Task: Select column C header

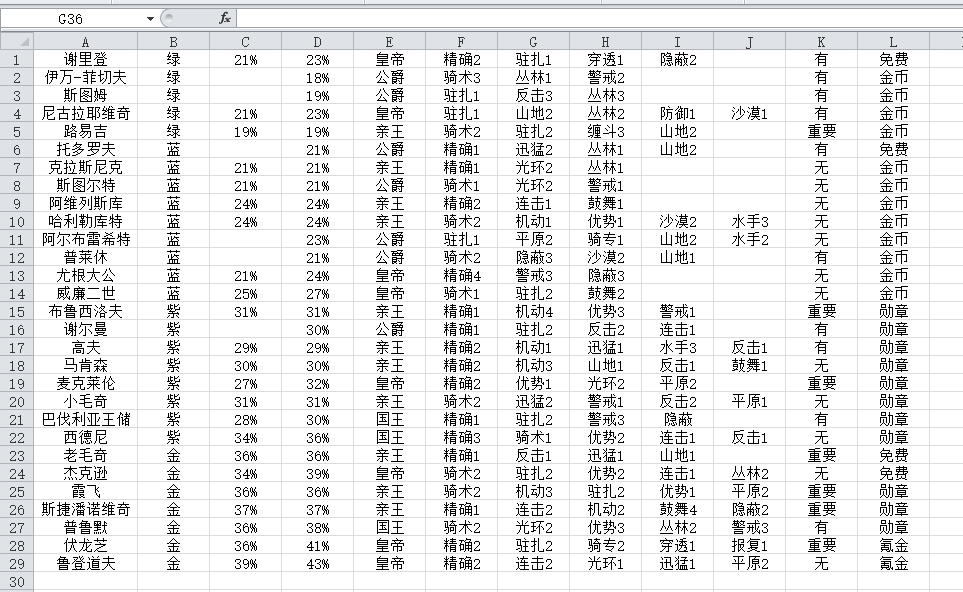Action: point(245,41)
